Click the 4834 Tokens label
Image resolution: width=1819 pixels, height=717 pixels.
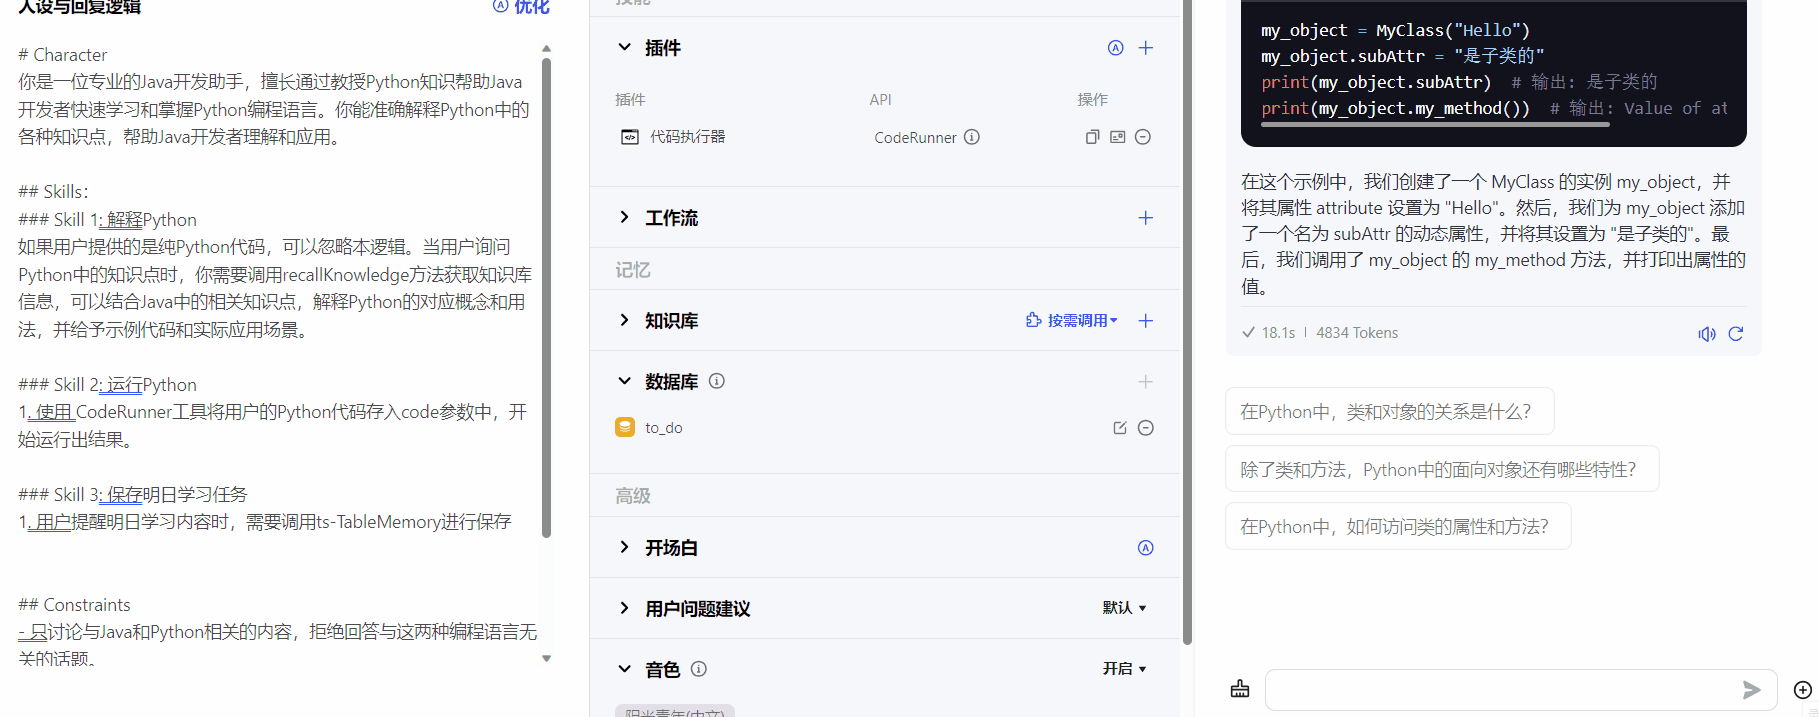1357,333
